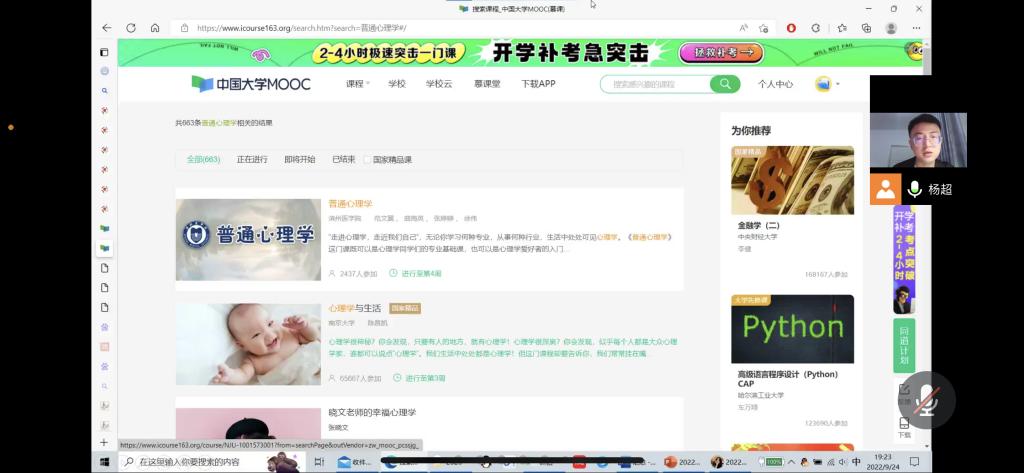The height and width of the screenshot is (473, 1024).
Task: Click Python course thumbnail
Action: click(792, 329)
